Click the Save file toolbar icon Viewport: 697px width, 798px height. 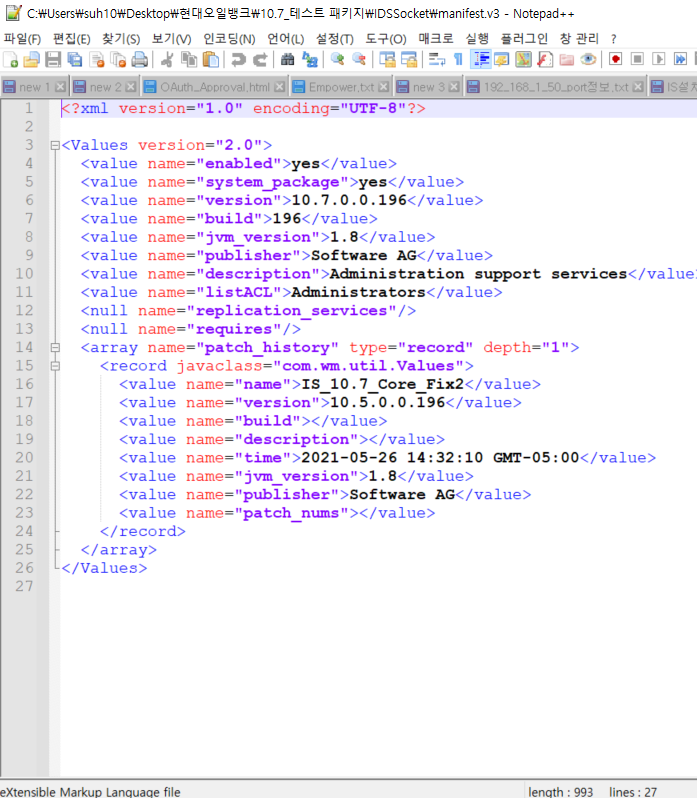[x=53, y=60]
